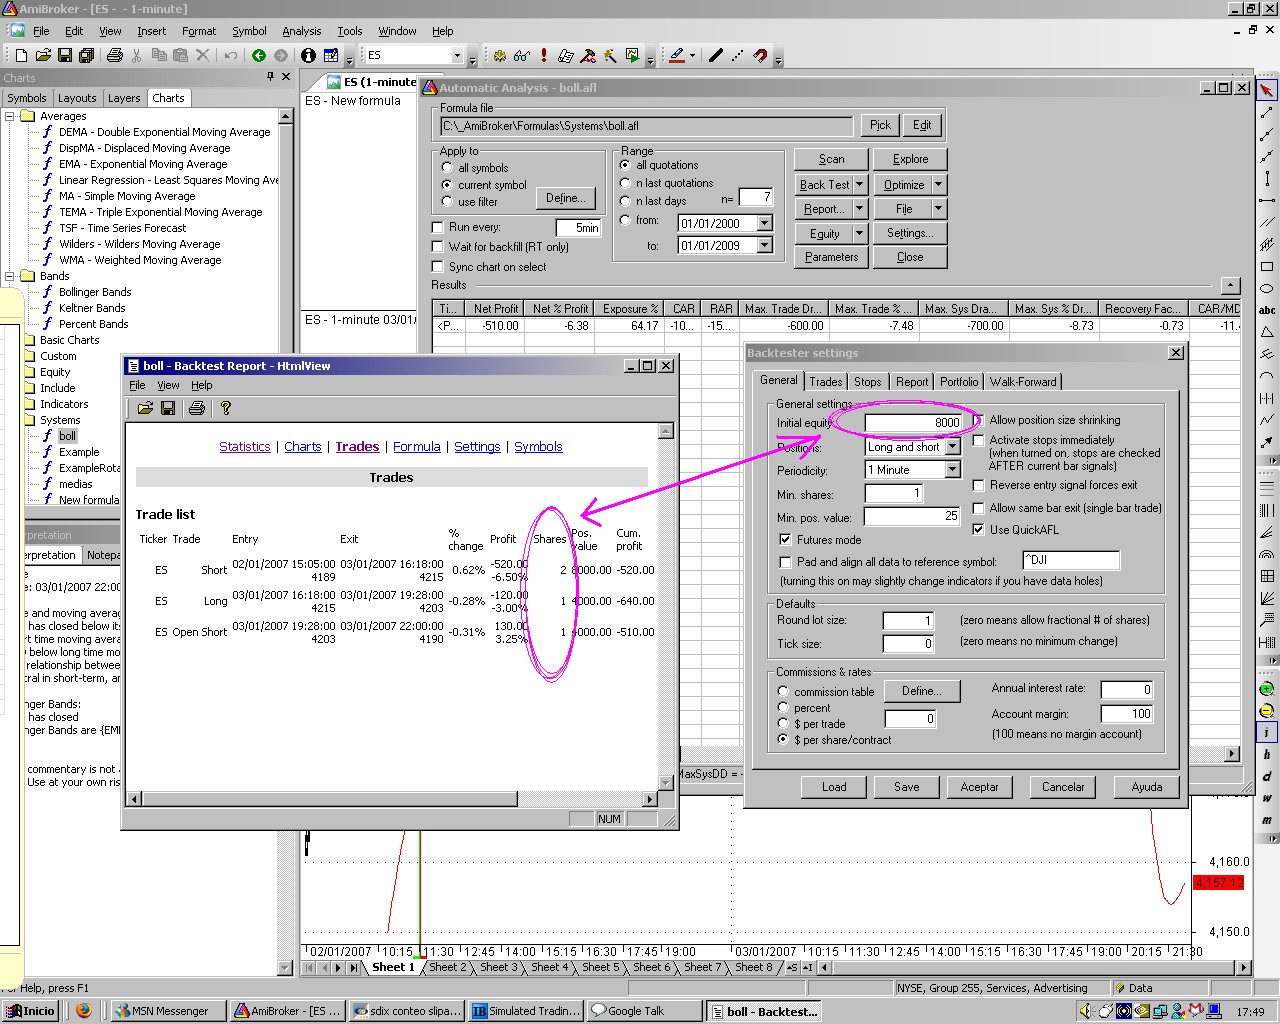This screenshot has height=1024, width=1280.
Task: Click the print icon in main toolbar
Action: tap(114, 56)
